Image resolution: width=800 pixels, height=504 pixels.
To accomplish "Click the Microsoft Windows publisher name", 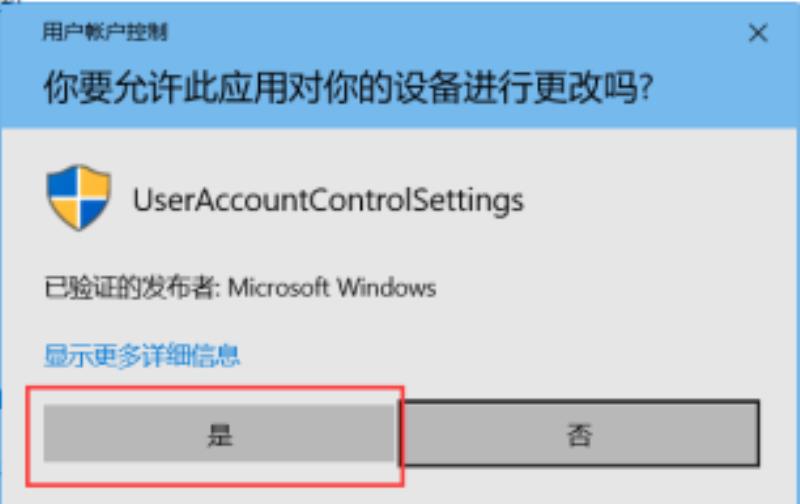I will pos(332,288).
